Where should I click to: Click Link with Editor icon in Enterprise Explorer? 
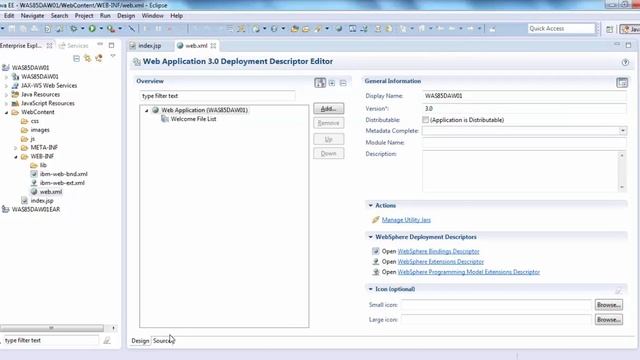(87, 59)
